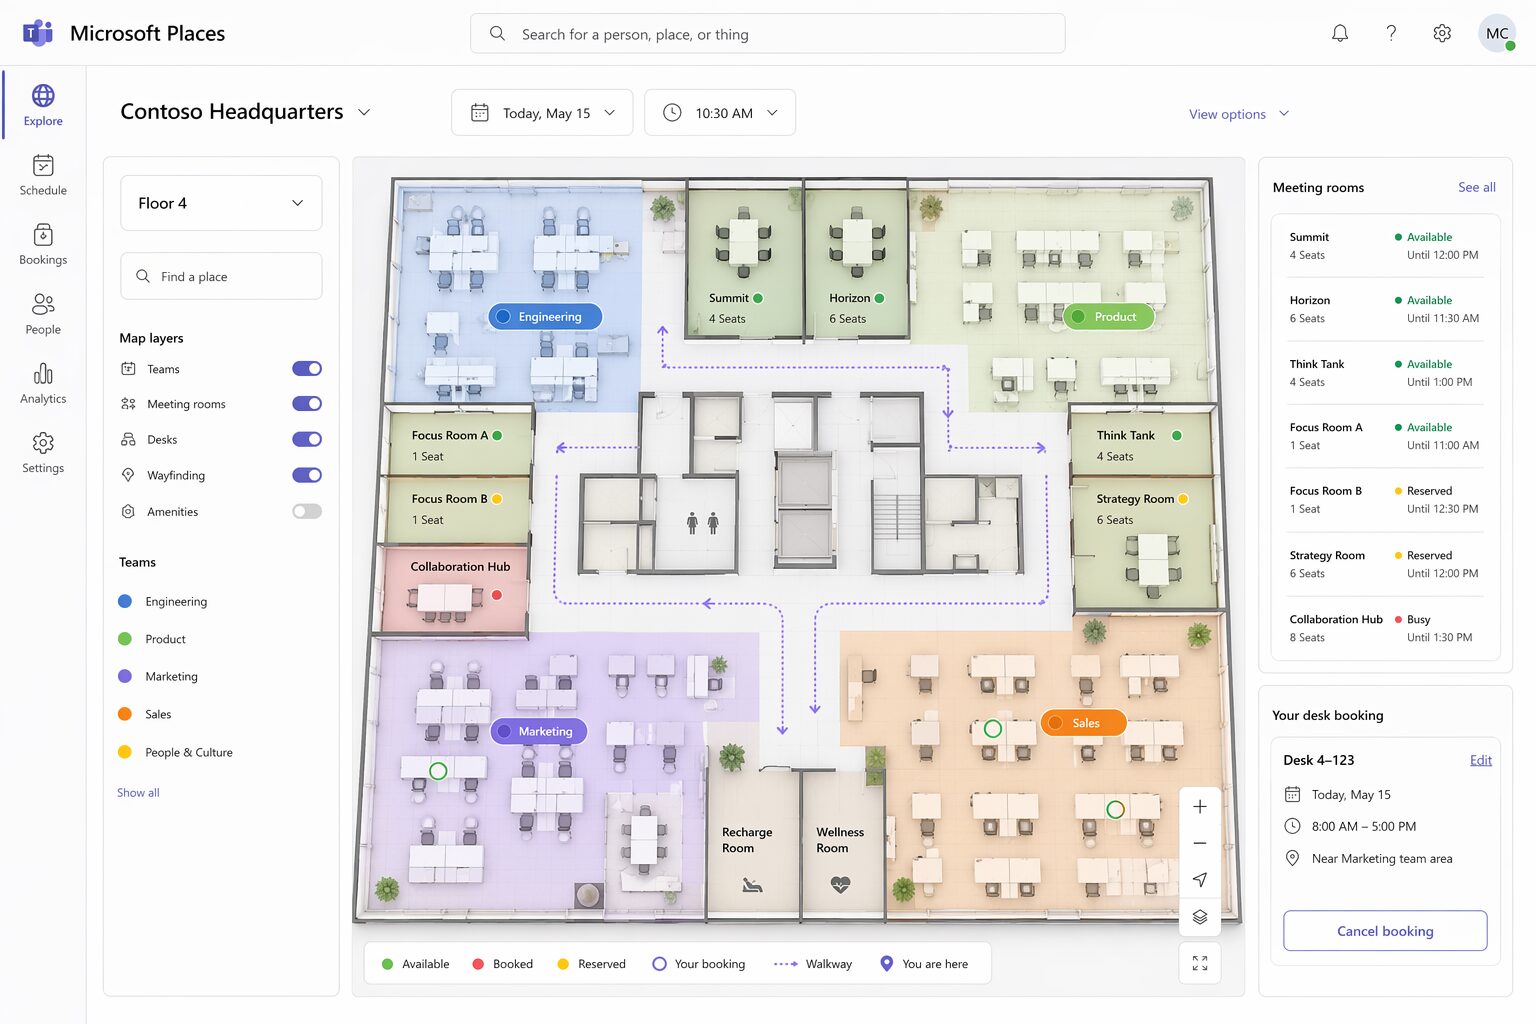Open Settings in the sidebar
The height and width of the screenshot is (1024, 1536).
tap(43, 452)
